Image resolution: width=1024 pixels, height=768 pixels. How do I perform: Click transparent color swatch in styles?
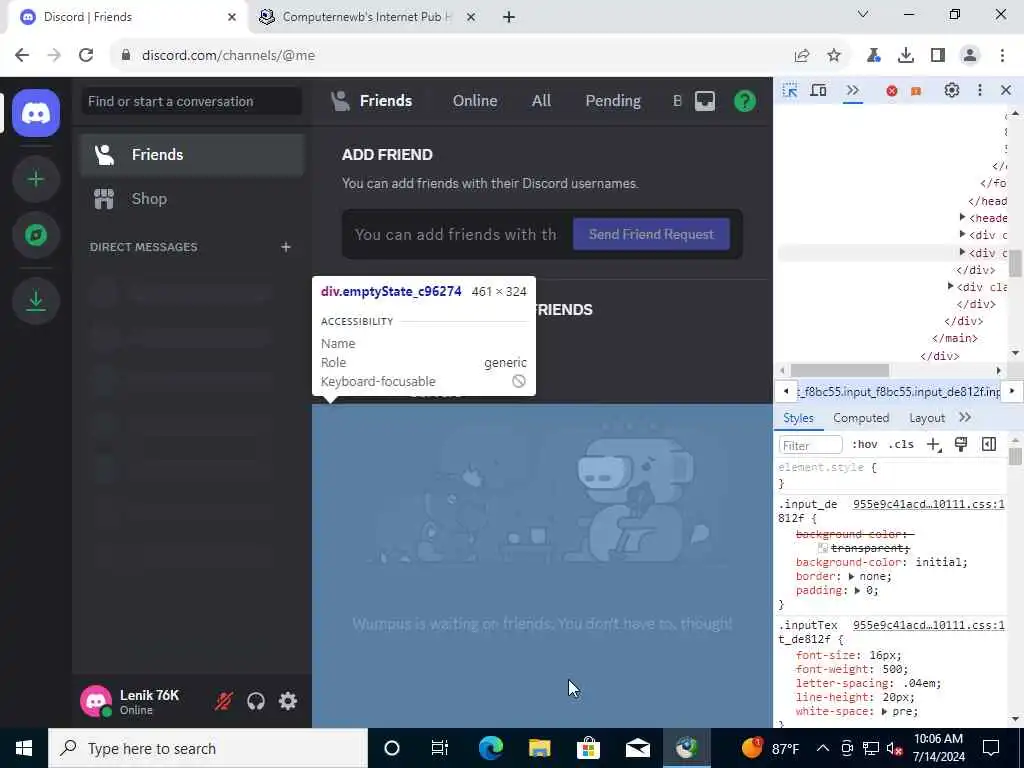(x=823, y=549)
